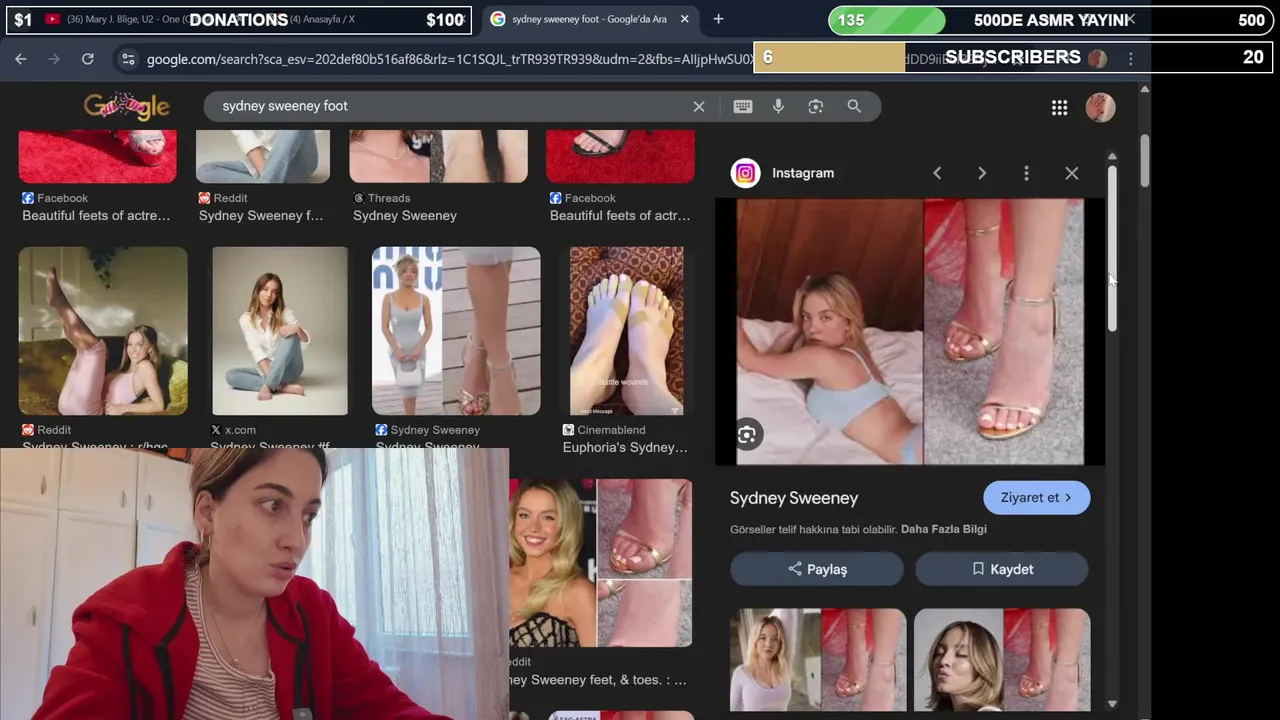Viewport: 1280px width, 720px height.
Task: Go to previous image in preview panel
Action: pos(937,173)
